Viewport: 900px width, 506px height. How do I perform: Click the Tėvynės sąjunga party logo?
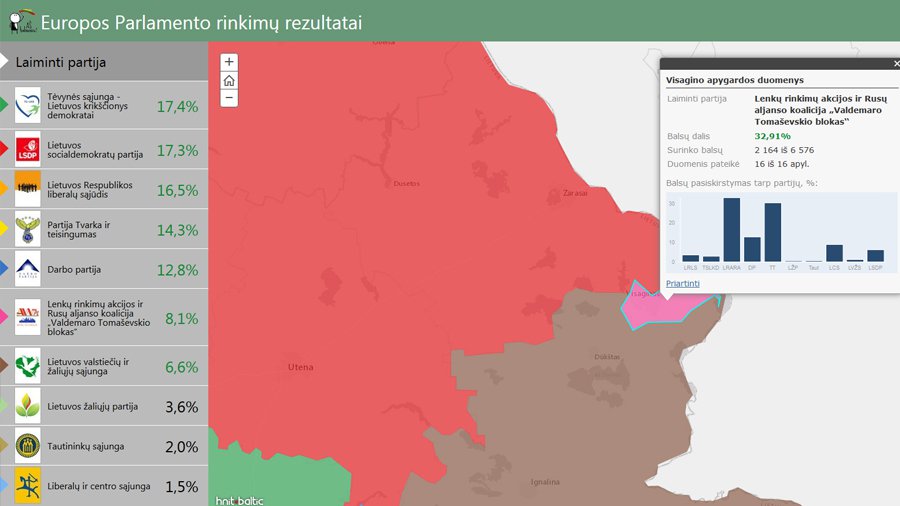[28, 105]
